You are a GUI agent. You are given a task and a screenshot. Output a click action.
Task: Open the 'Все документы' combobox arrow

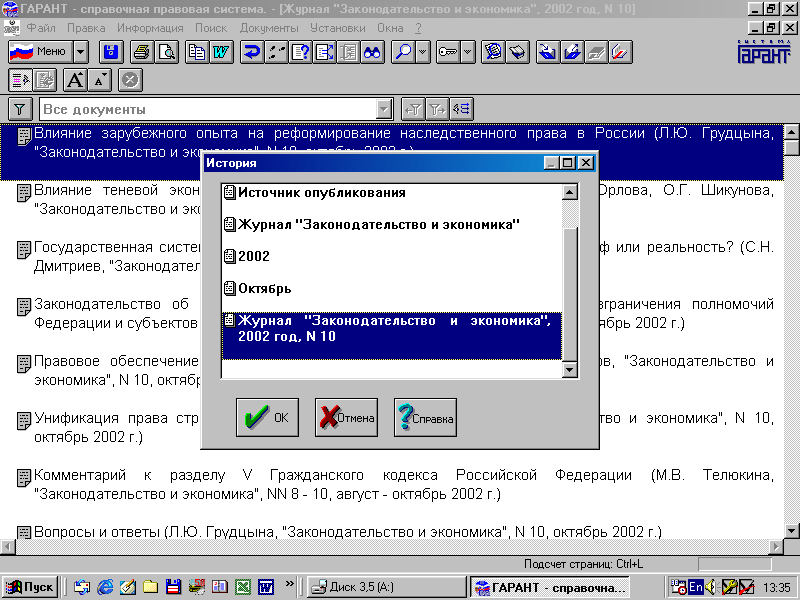(x=384, y=109)
